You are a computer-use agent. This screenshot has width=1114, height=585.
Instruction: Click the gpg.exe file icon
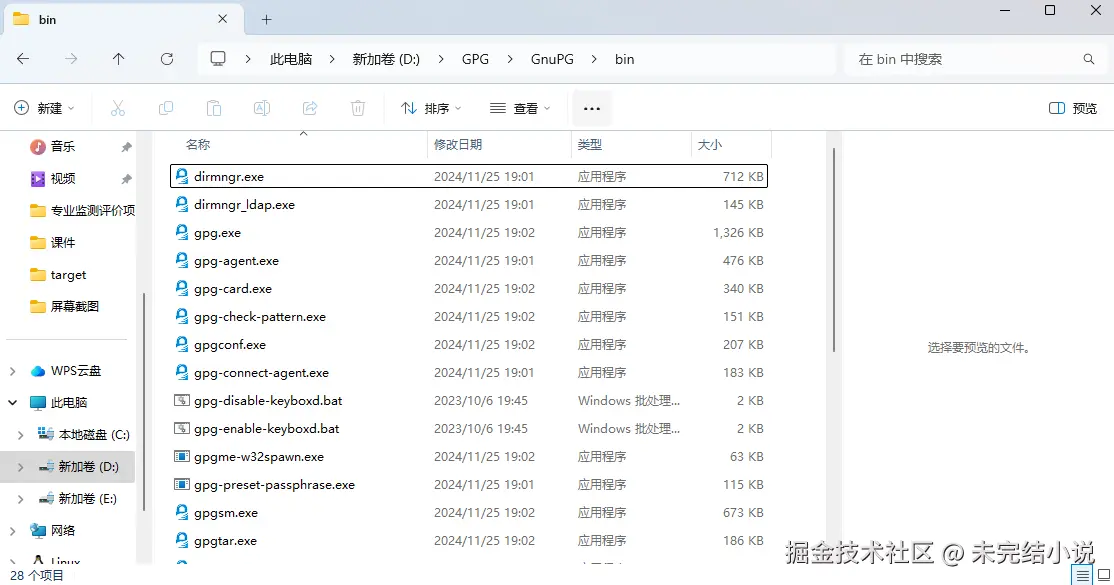(182, 232)
